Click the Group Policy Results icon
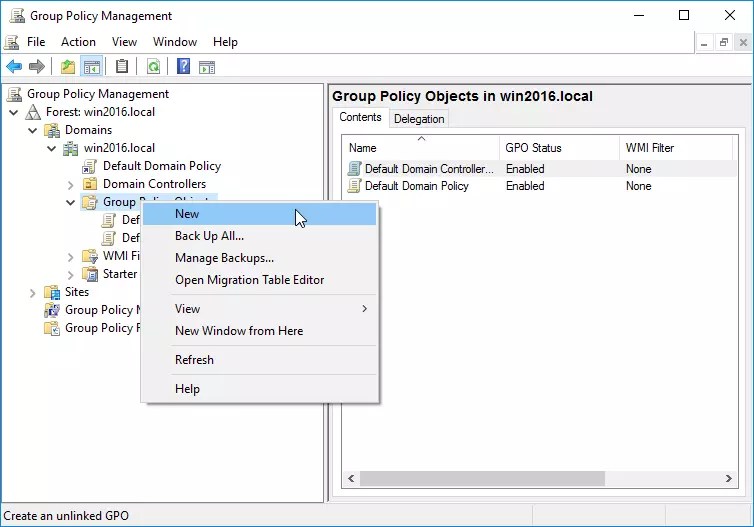 click(52, 328)
